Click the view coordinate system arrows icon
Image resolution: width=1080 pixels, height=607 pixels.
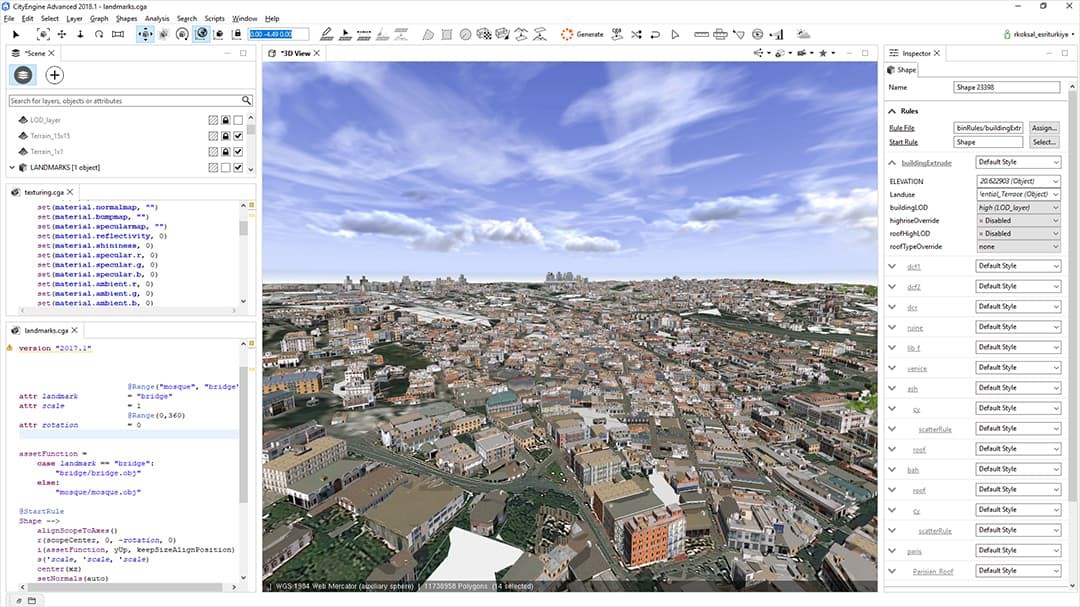758,53
